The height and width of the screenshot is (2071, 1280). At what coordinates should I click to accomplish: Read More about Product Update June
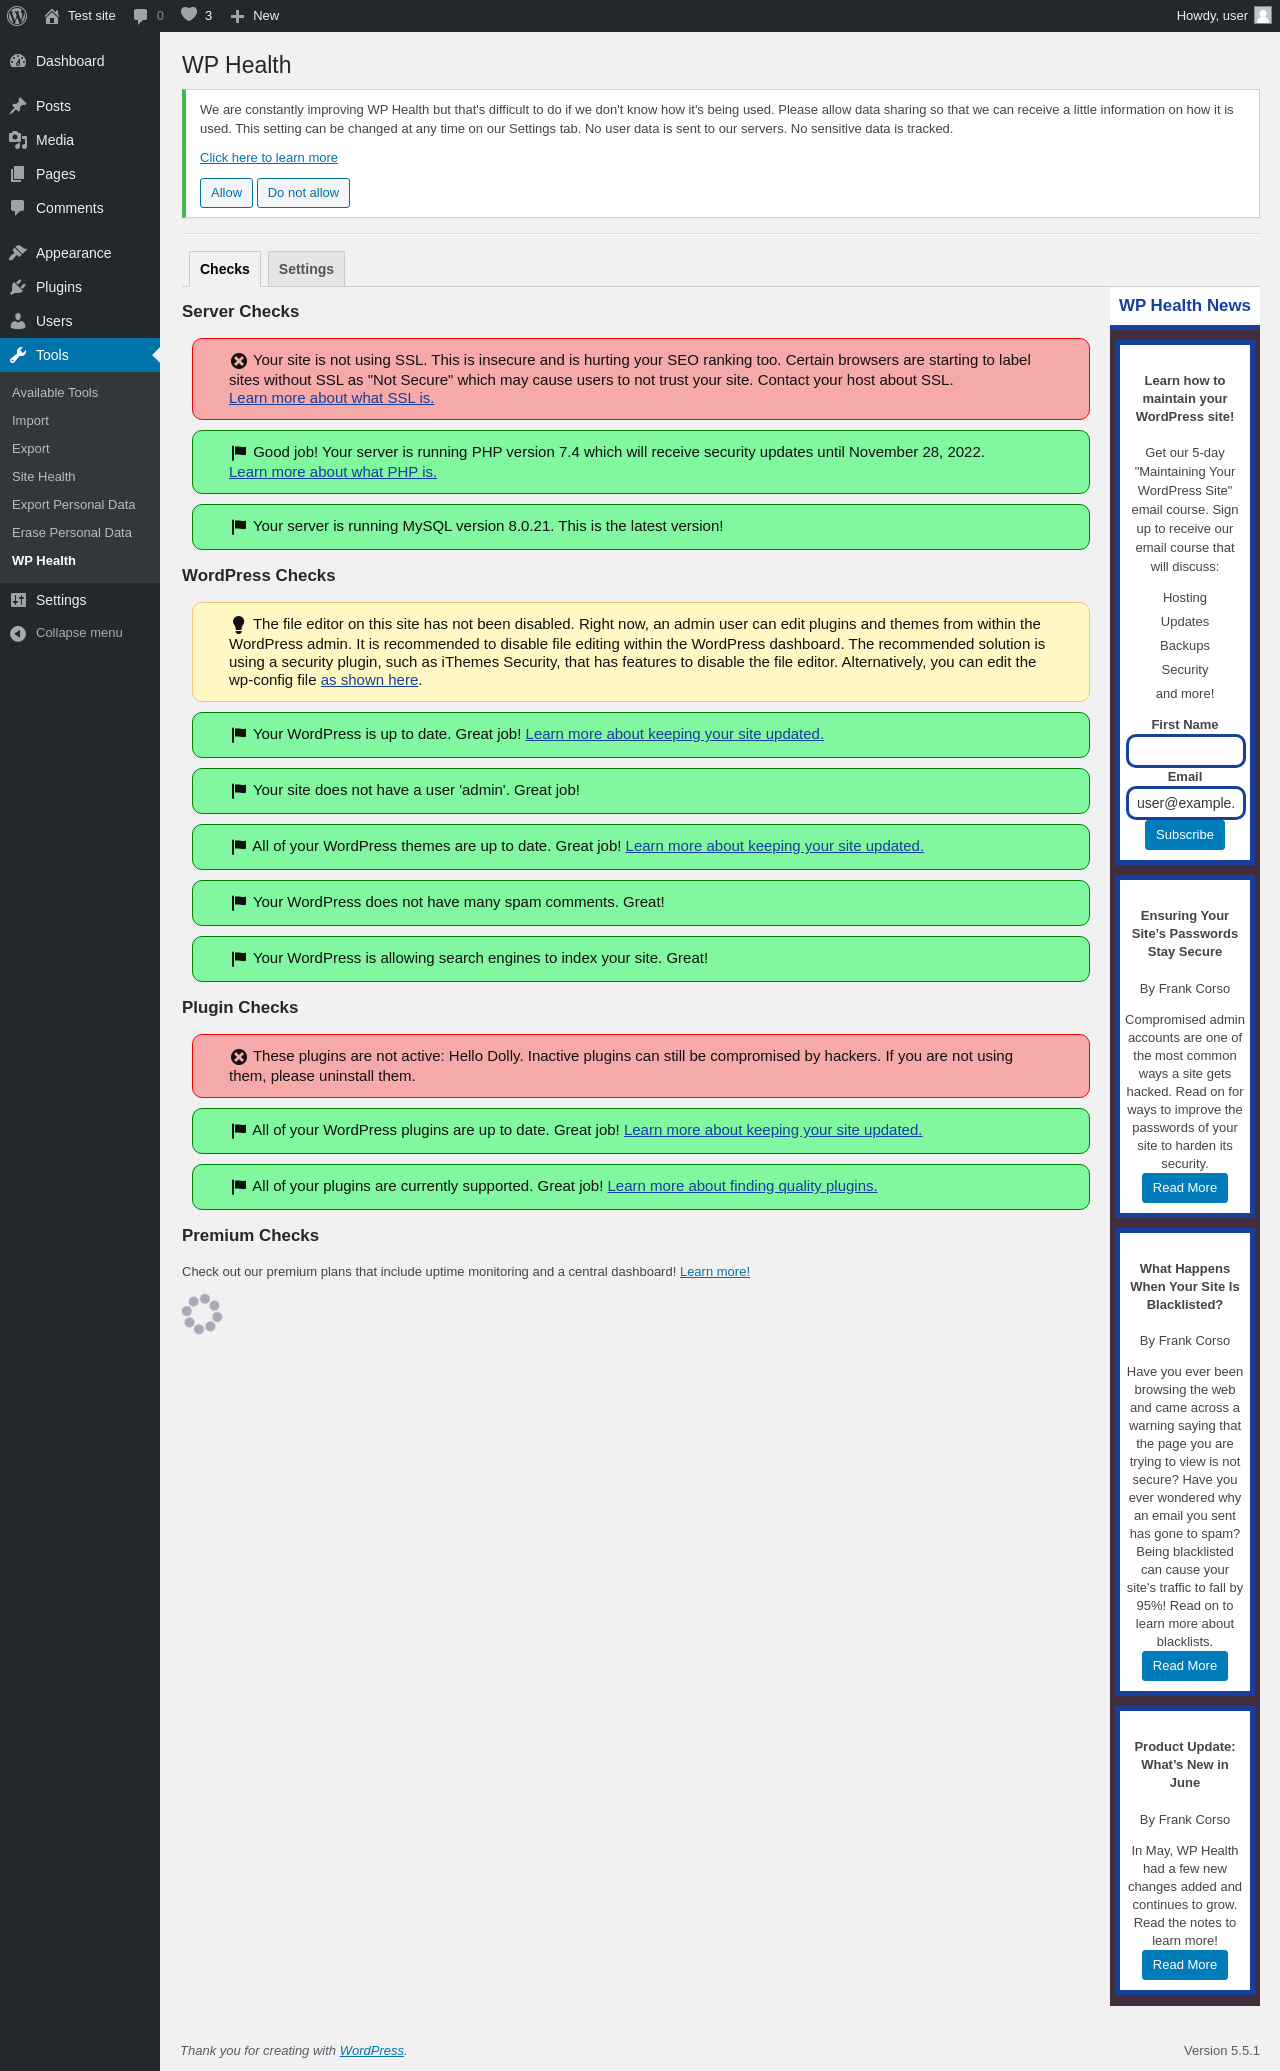tap(1185, 1965)
